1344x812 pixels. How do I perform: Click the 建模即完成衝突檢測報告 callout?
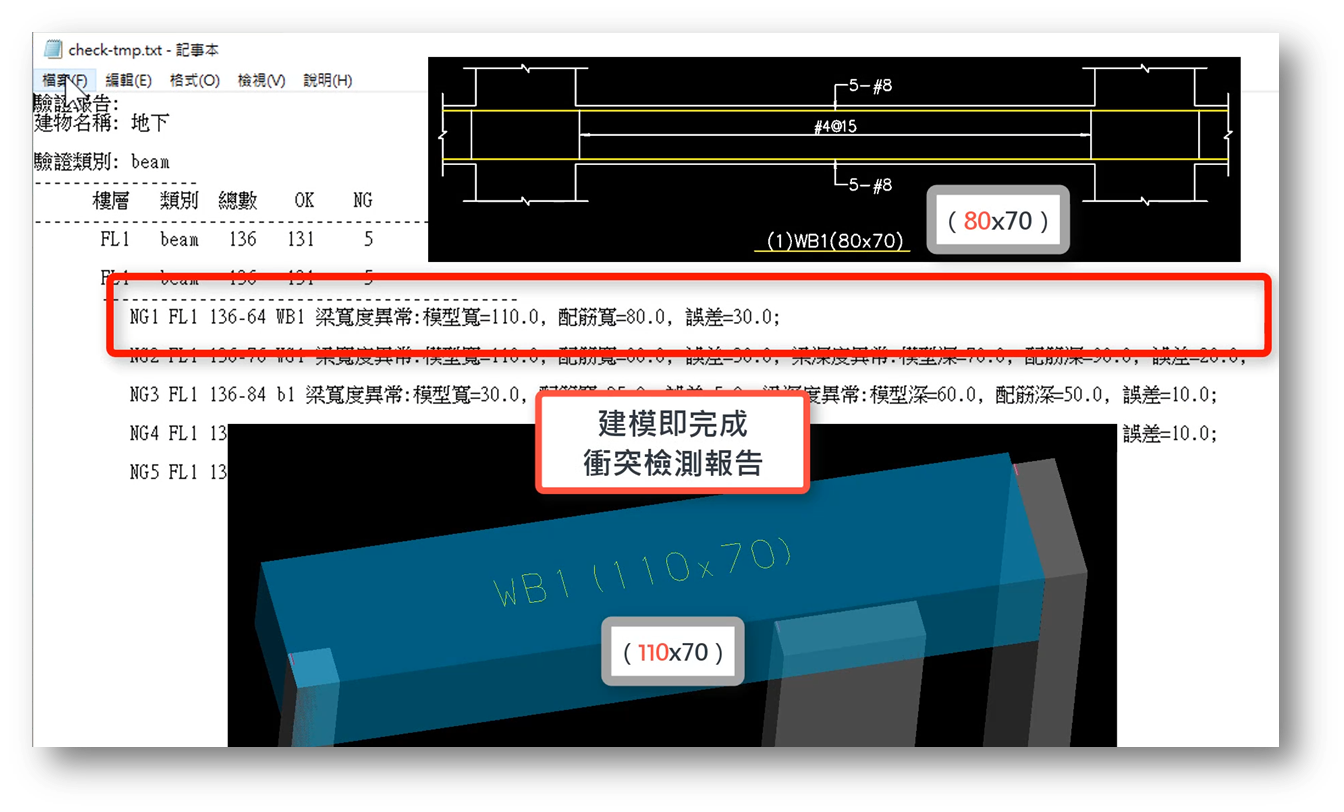tap(672, 443)
